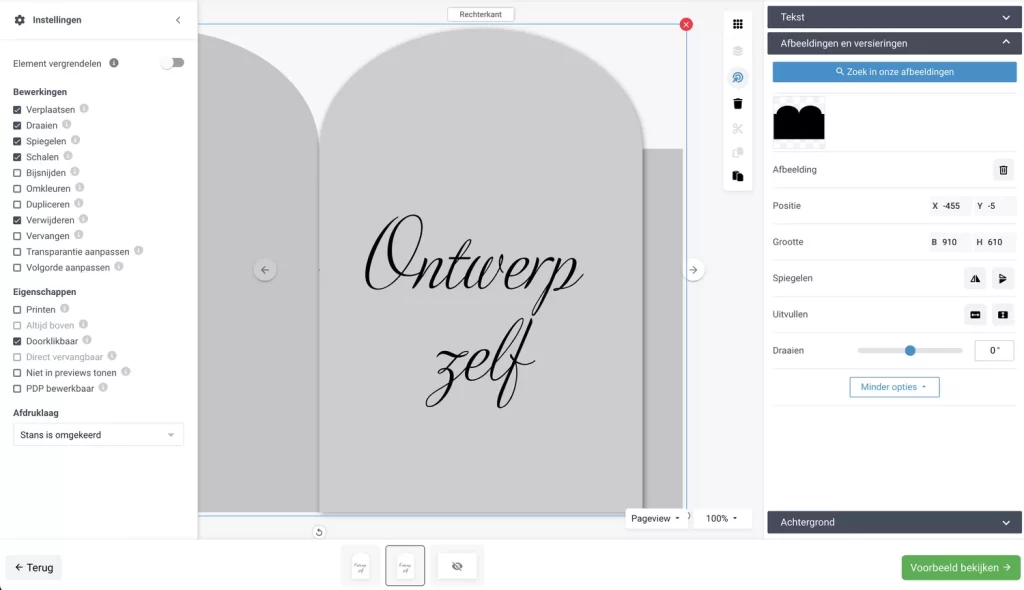Mirror the image horizontally under Spiegelen

[975, 278]
